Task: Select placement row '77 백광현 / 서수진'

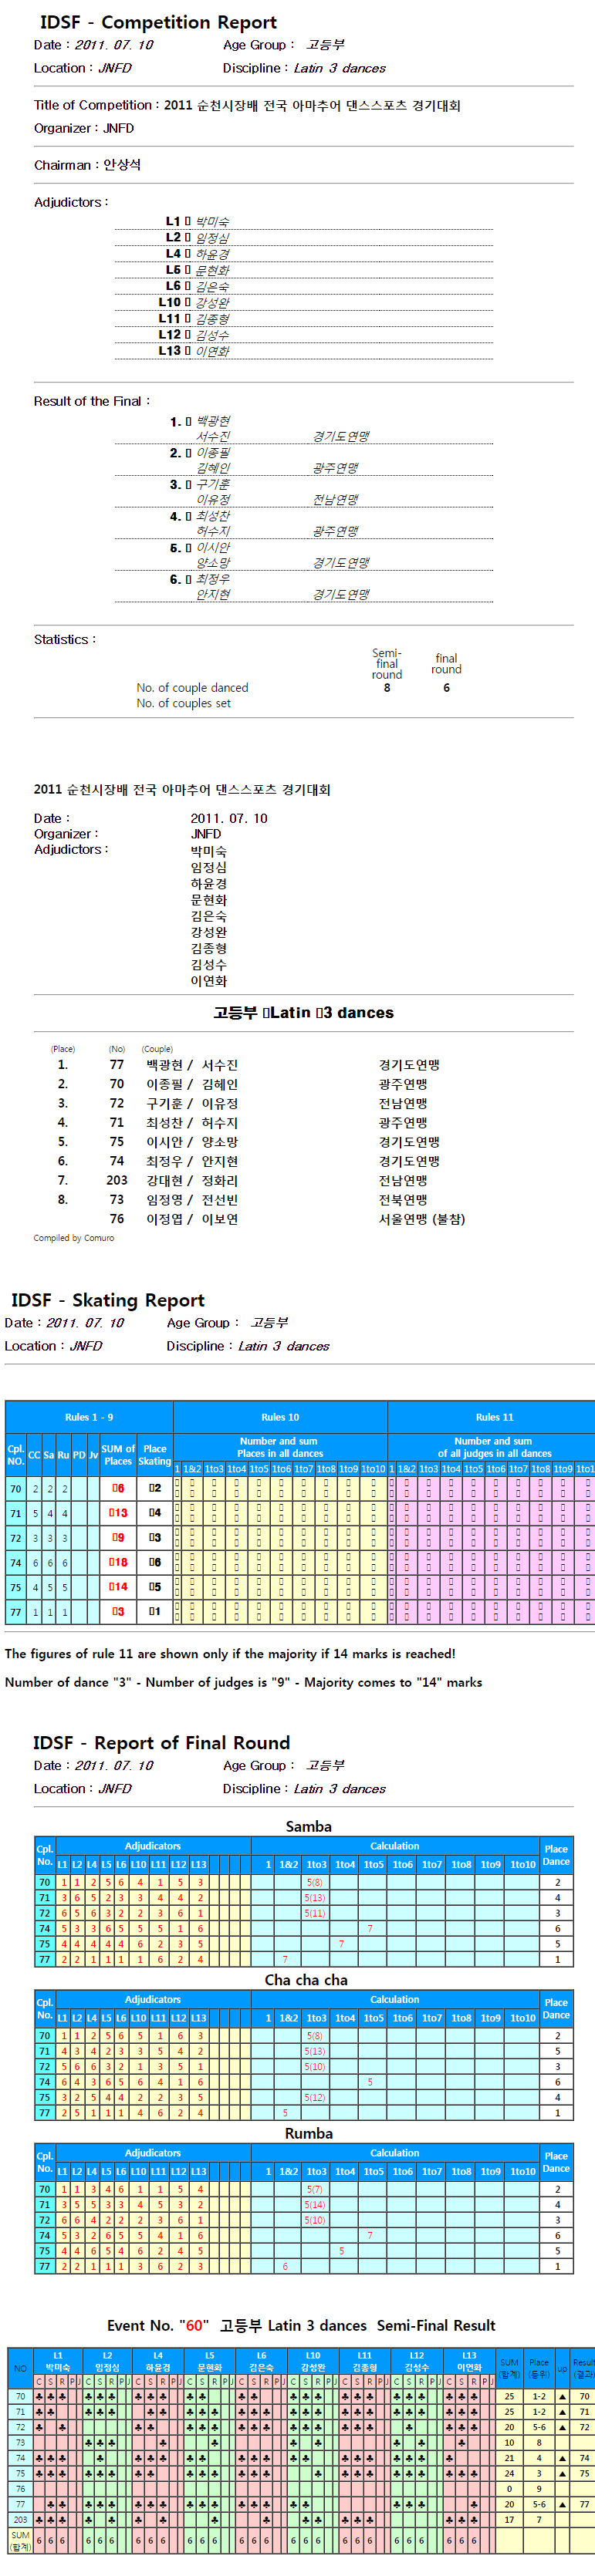Action: [x=249, y=1065]
